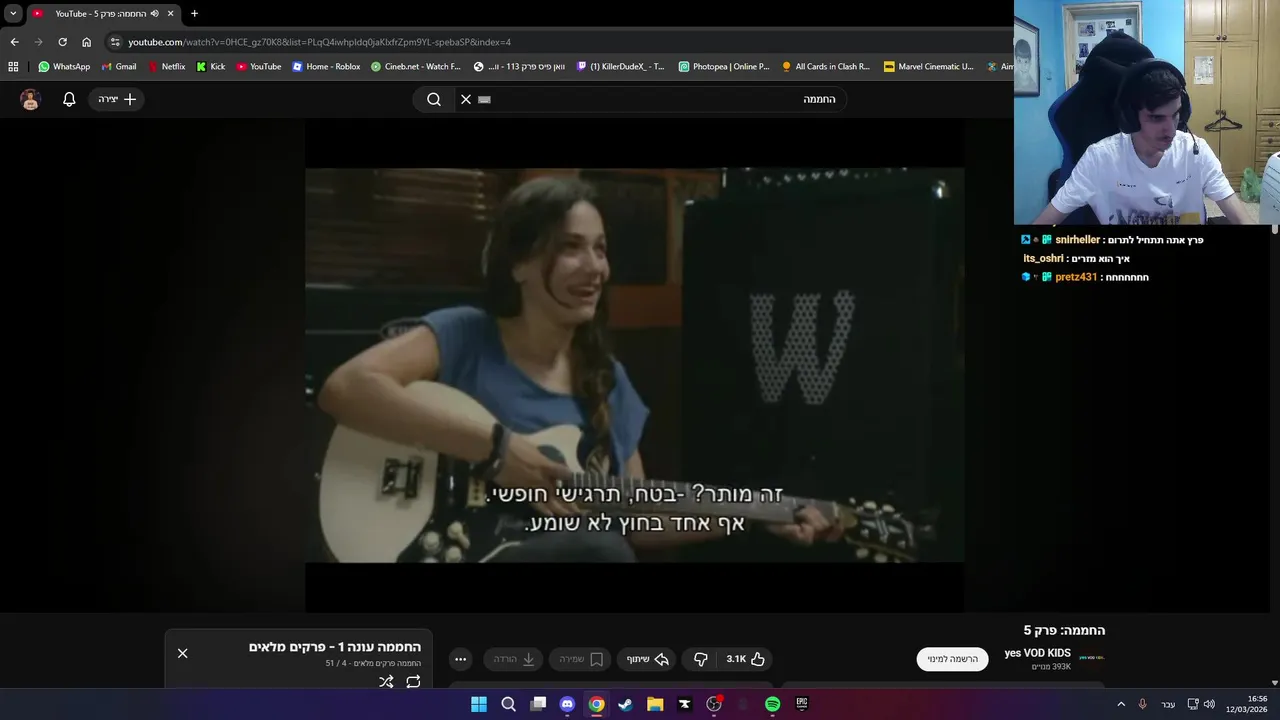Open the site information icon in address bar

click(x=115, y=42)
